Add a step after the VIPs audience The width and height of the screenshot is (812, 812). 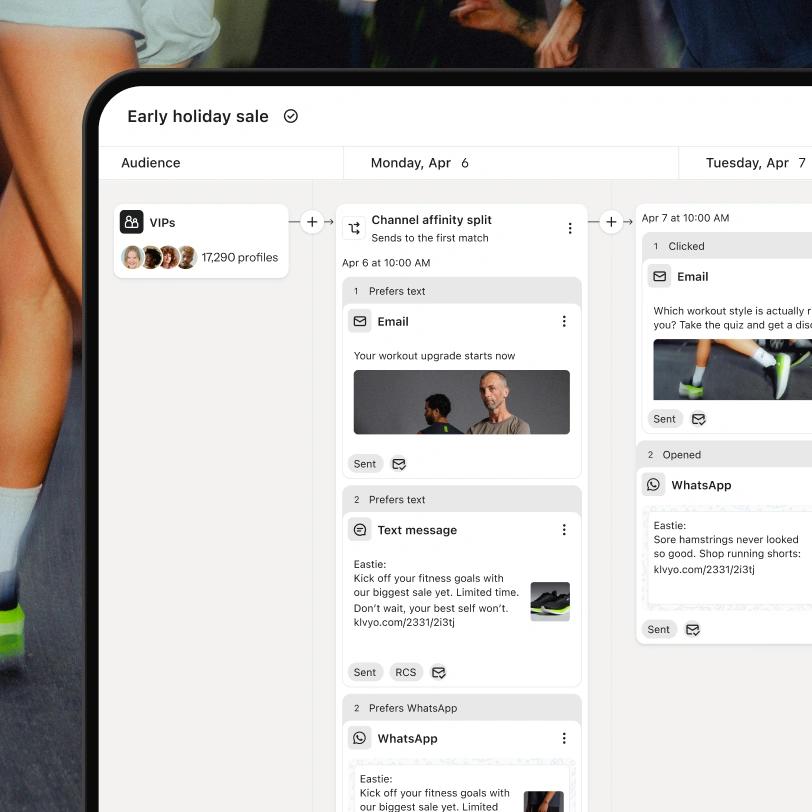tap(312, 222)
